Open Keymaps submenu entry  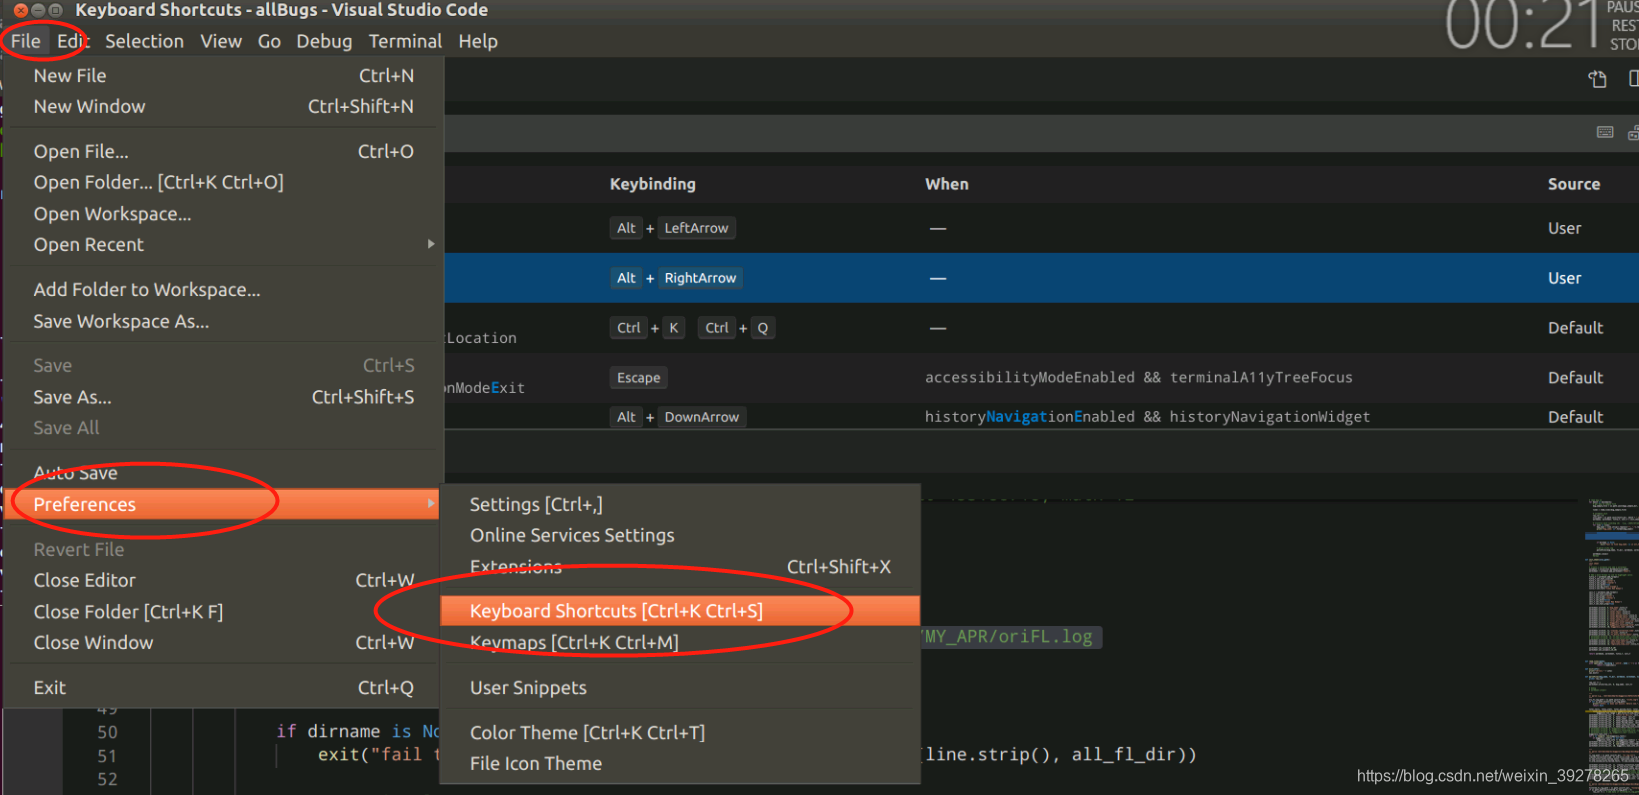[680, 643]
